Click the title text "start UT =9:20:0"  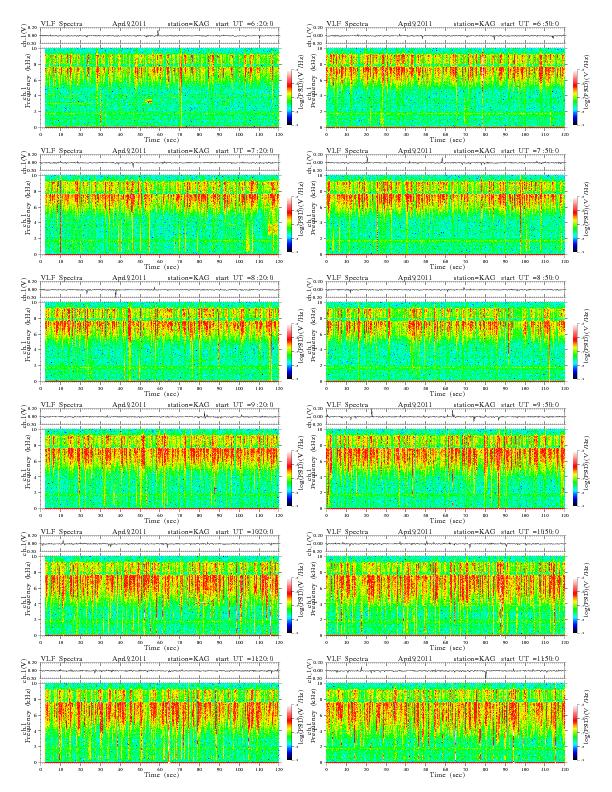tap(244, 405)
